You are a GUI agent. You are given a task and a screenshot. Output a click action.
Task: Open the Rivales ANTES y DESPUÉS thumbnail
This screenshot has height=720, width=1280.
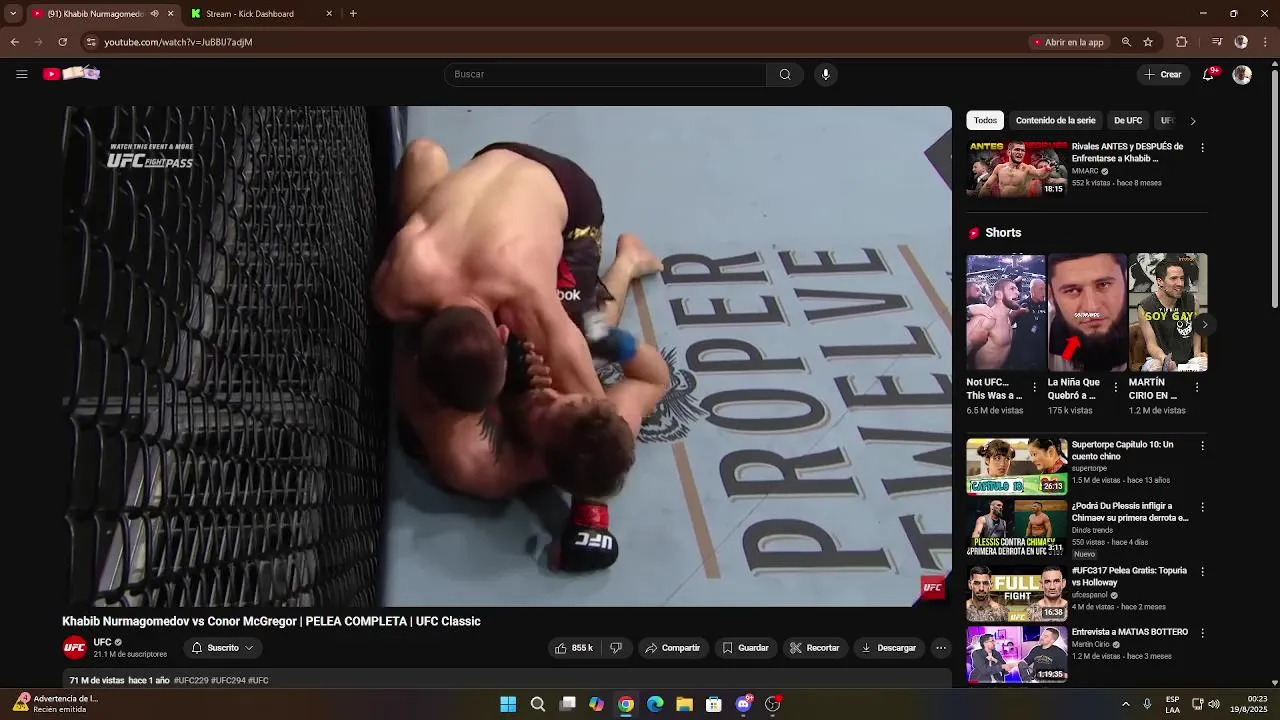point(1016,168)
